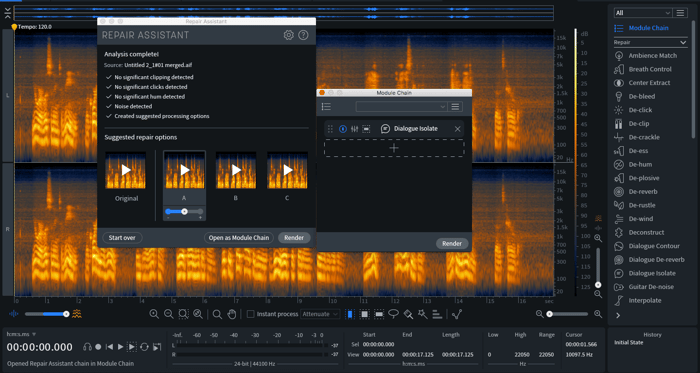Click the zoom out magnifier in the bottom toolbar
Image resolution: width=700 pixels, height=373 pixels.
(169, 314)
